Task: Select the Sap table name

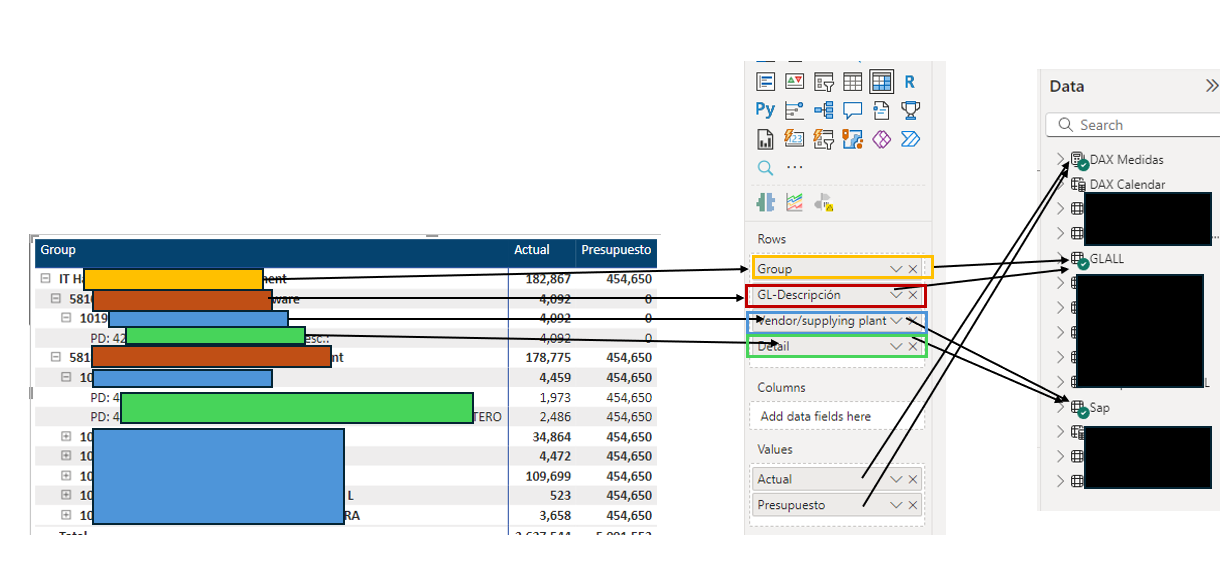Action: pos(1099,408)
